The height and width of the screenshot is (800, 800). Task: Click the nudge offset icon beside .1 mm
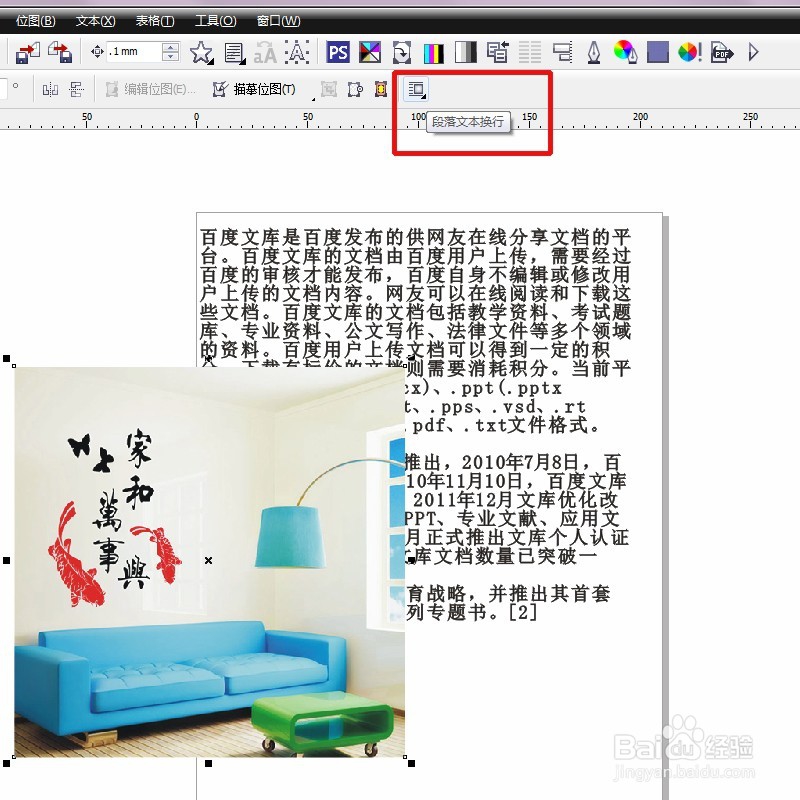pyautogui.click(x=97, y=52)
